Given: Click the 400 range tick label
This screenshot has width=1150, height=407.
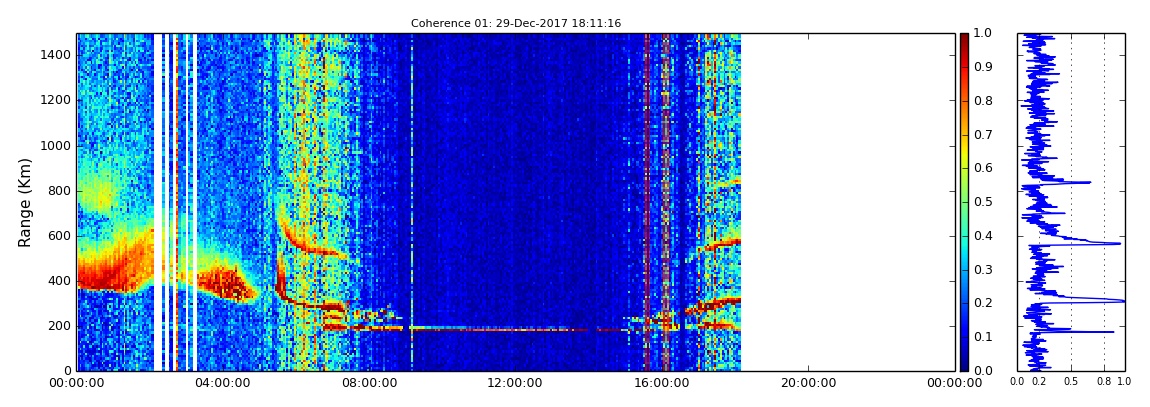Looking at the screenshot, I should coord(59,281).
